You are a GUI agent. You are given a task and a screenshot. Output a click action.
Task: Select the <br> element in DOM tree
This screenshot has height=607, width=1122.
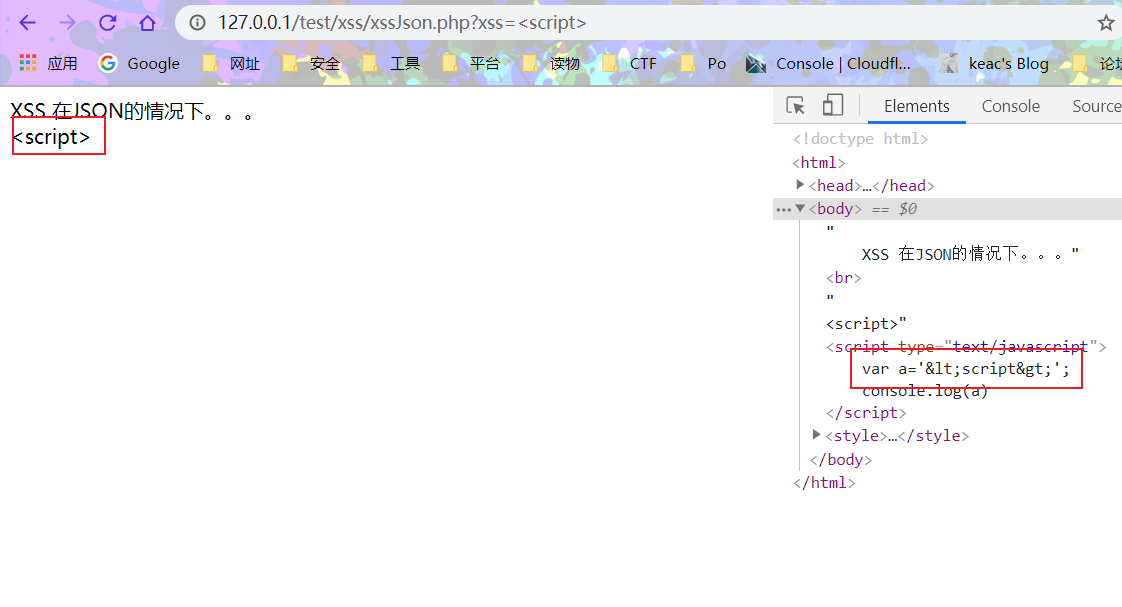point(844,278)
